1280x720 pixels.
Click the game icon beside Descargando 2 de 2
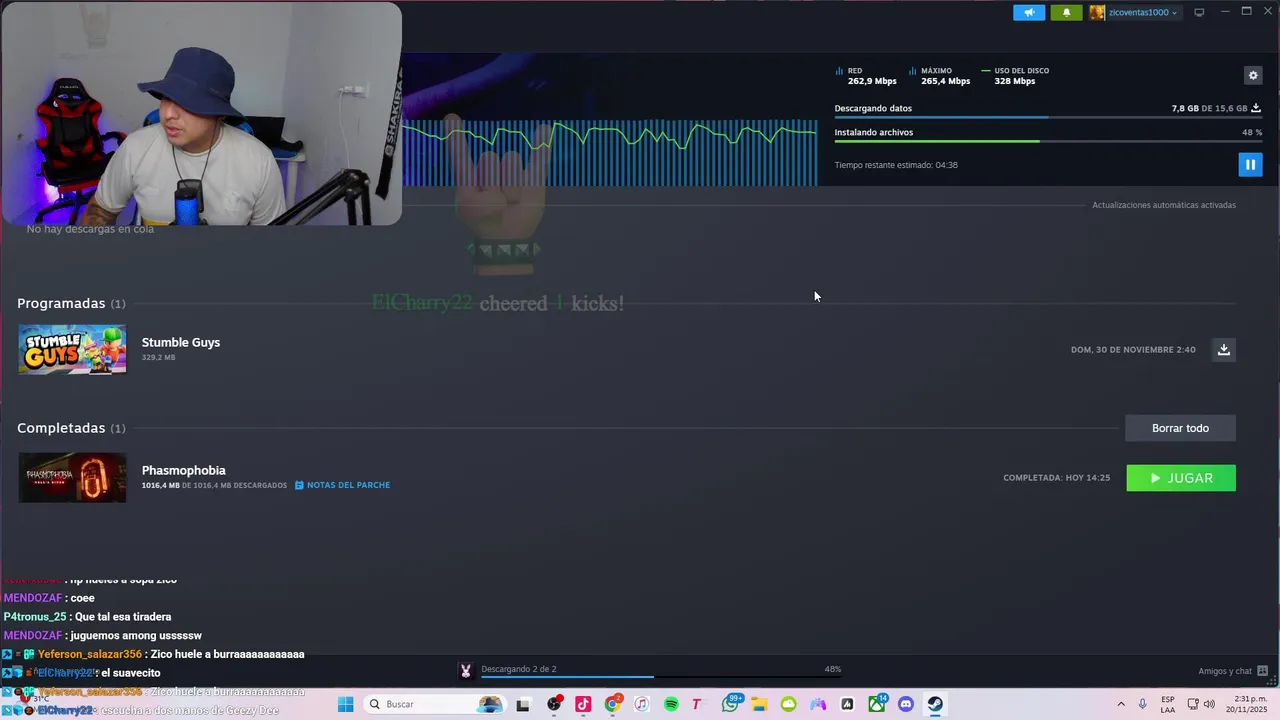pyautogui.click(x=465, y=670)
